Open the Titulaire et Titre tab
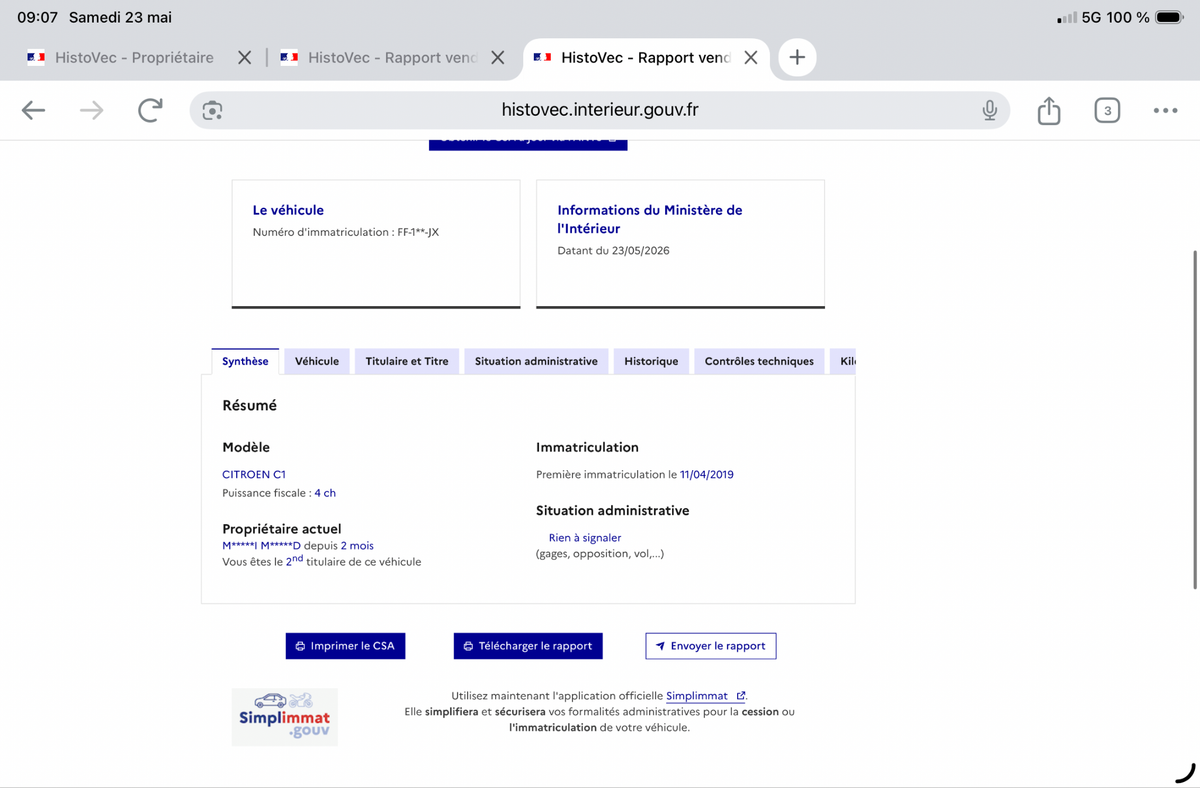This screenshot has width=1200, height=788. [x=407, y=361]
